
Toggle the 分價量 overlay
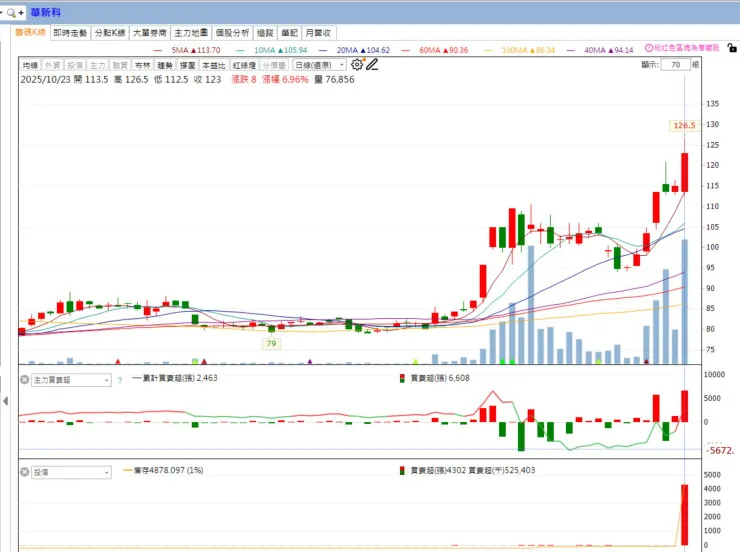[274, 65]
